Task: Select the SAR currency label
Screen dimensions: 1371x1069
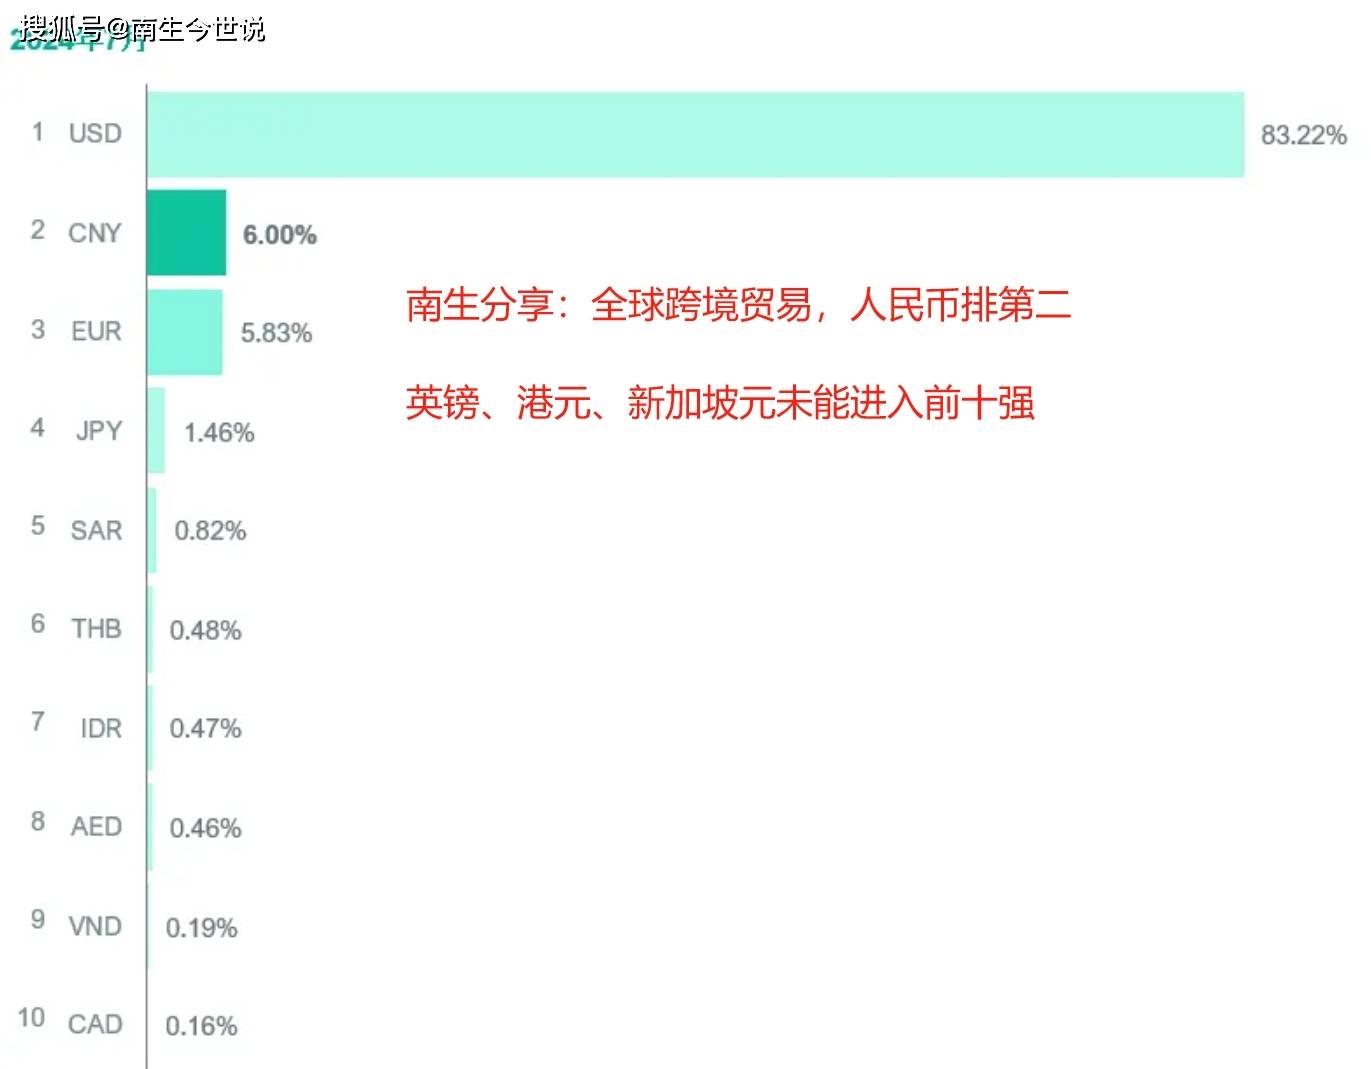Action: click(96, 530)
